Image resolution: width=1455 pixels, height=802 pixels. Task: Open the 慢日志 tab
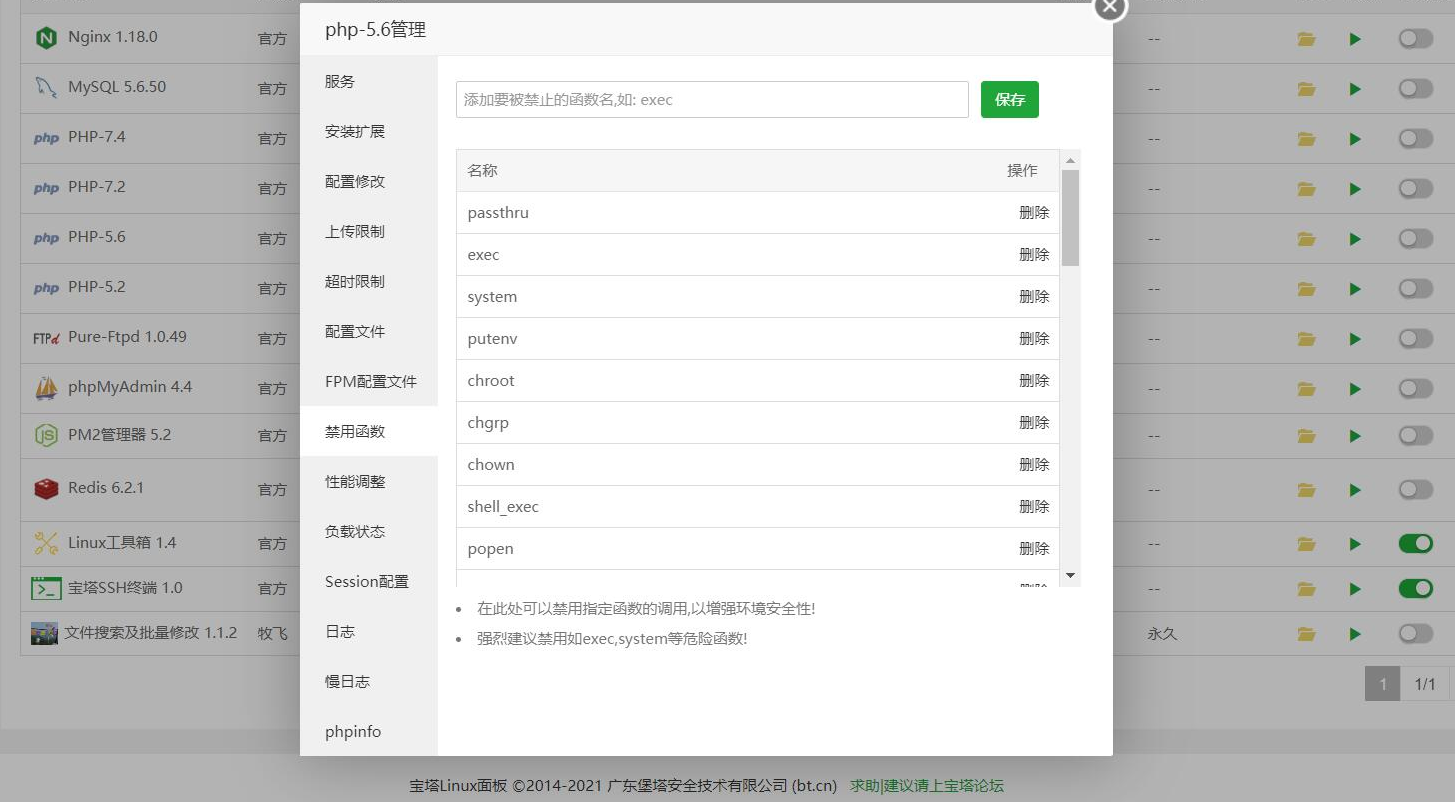[x=369, y=681]
